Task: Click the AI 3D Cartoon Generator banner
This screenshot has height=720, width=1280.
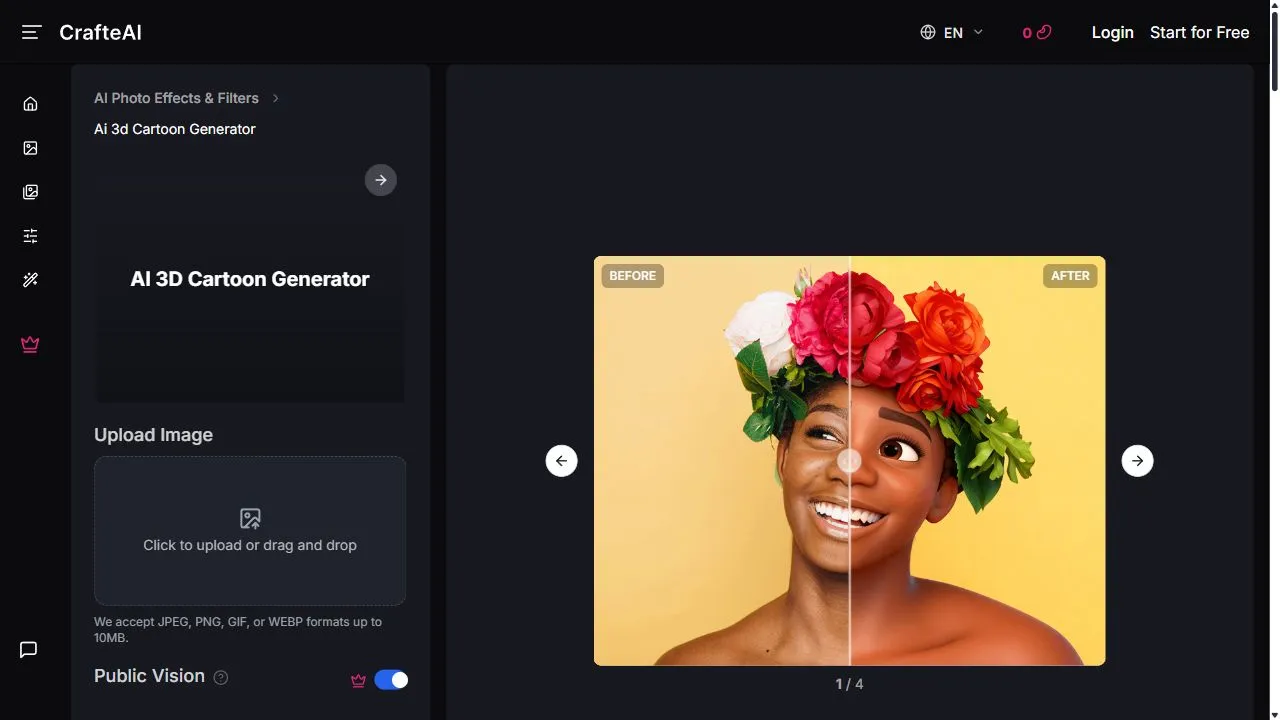Action: coord(250,279)
